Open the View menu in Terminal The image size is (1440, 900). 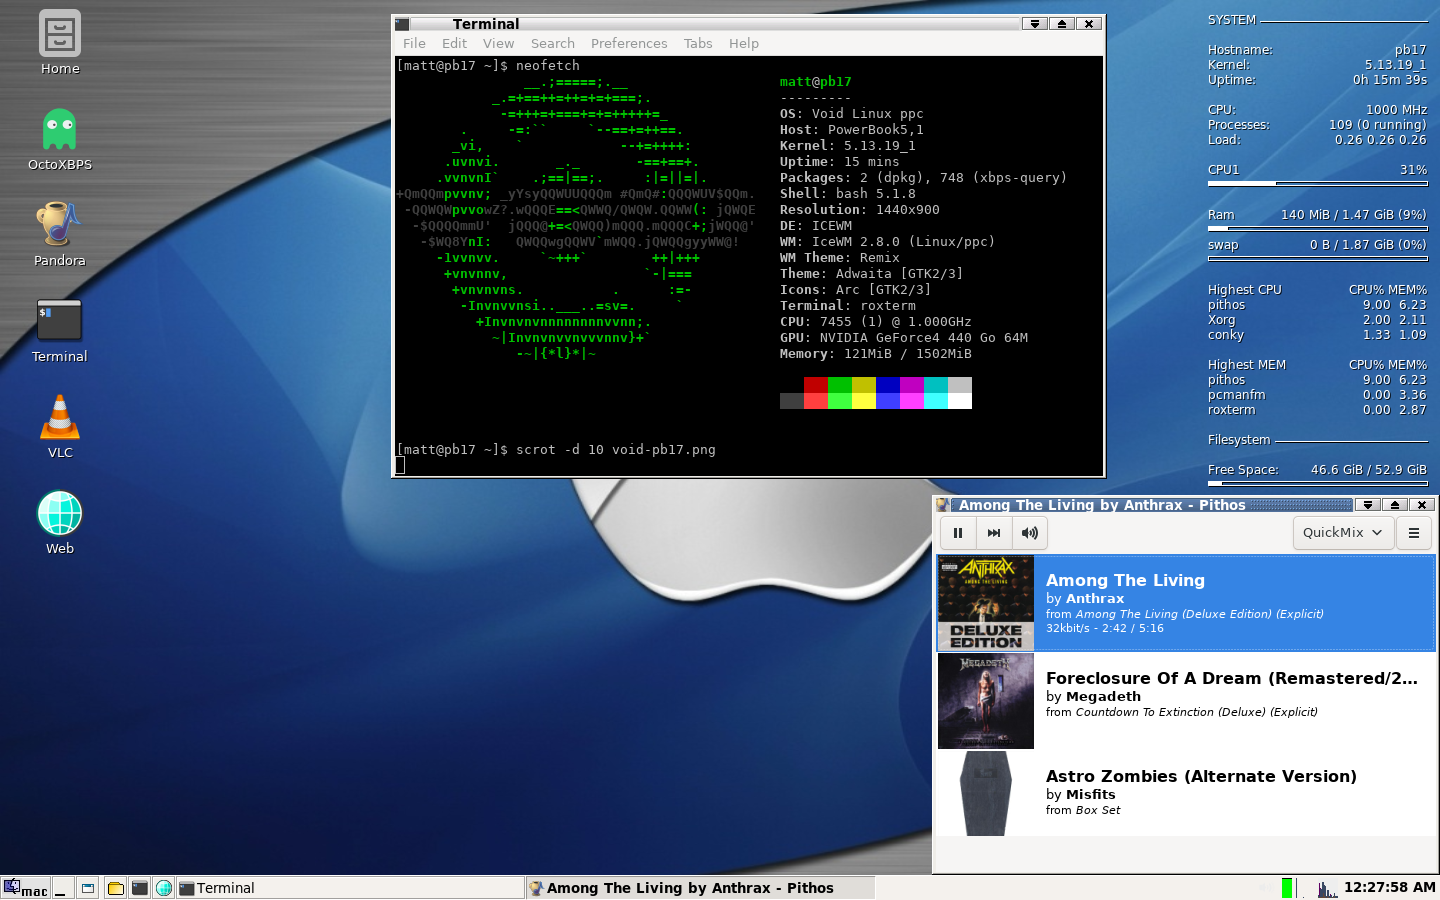[498, 43]
